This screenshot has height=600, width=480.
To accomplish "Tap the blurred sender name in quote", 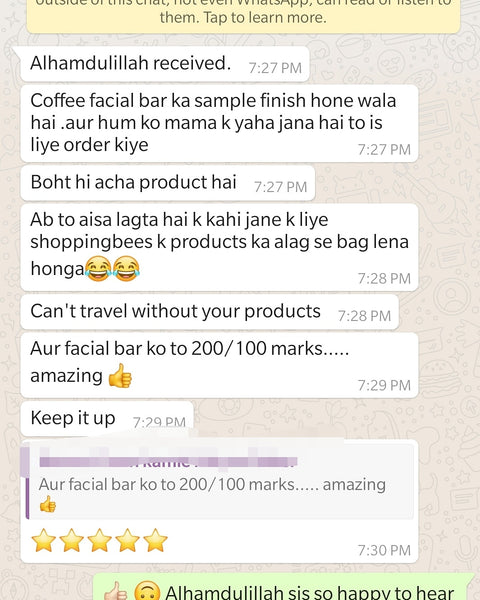I will (x=168, y=461).
